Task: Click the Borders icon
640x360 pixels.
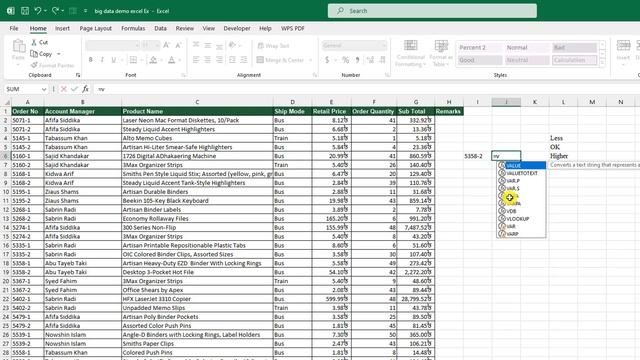Action: (133, 60)
